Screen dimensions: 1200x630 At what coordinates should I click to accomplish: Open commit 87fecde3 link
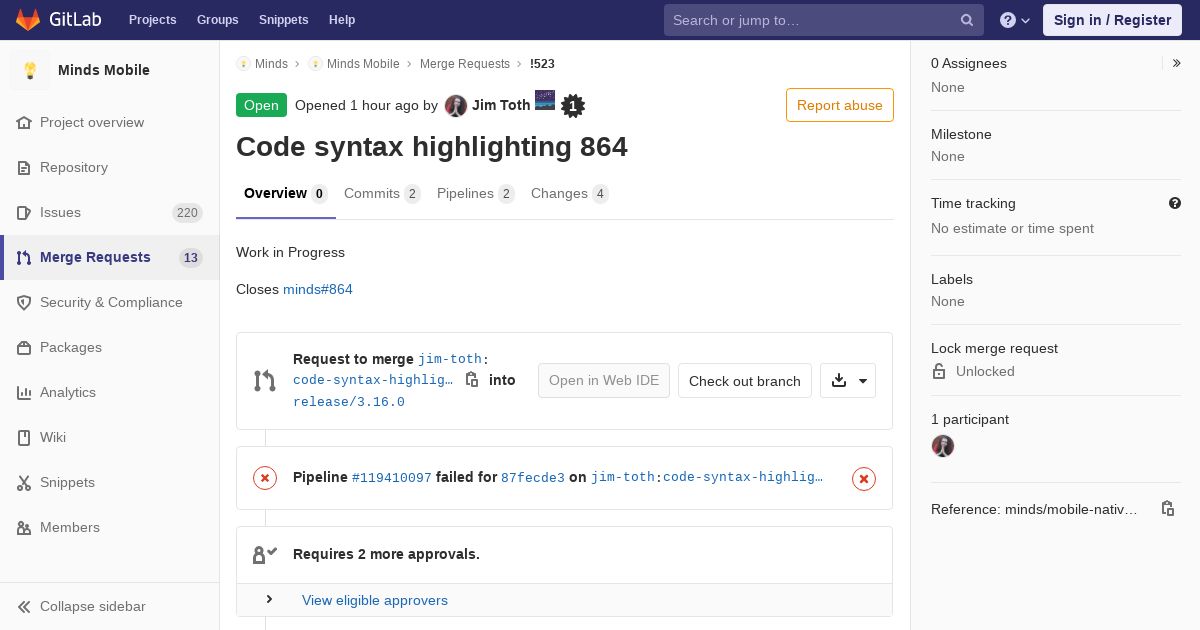533,478
